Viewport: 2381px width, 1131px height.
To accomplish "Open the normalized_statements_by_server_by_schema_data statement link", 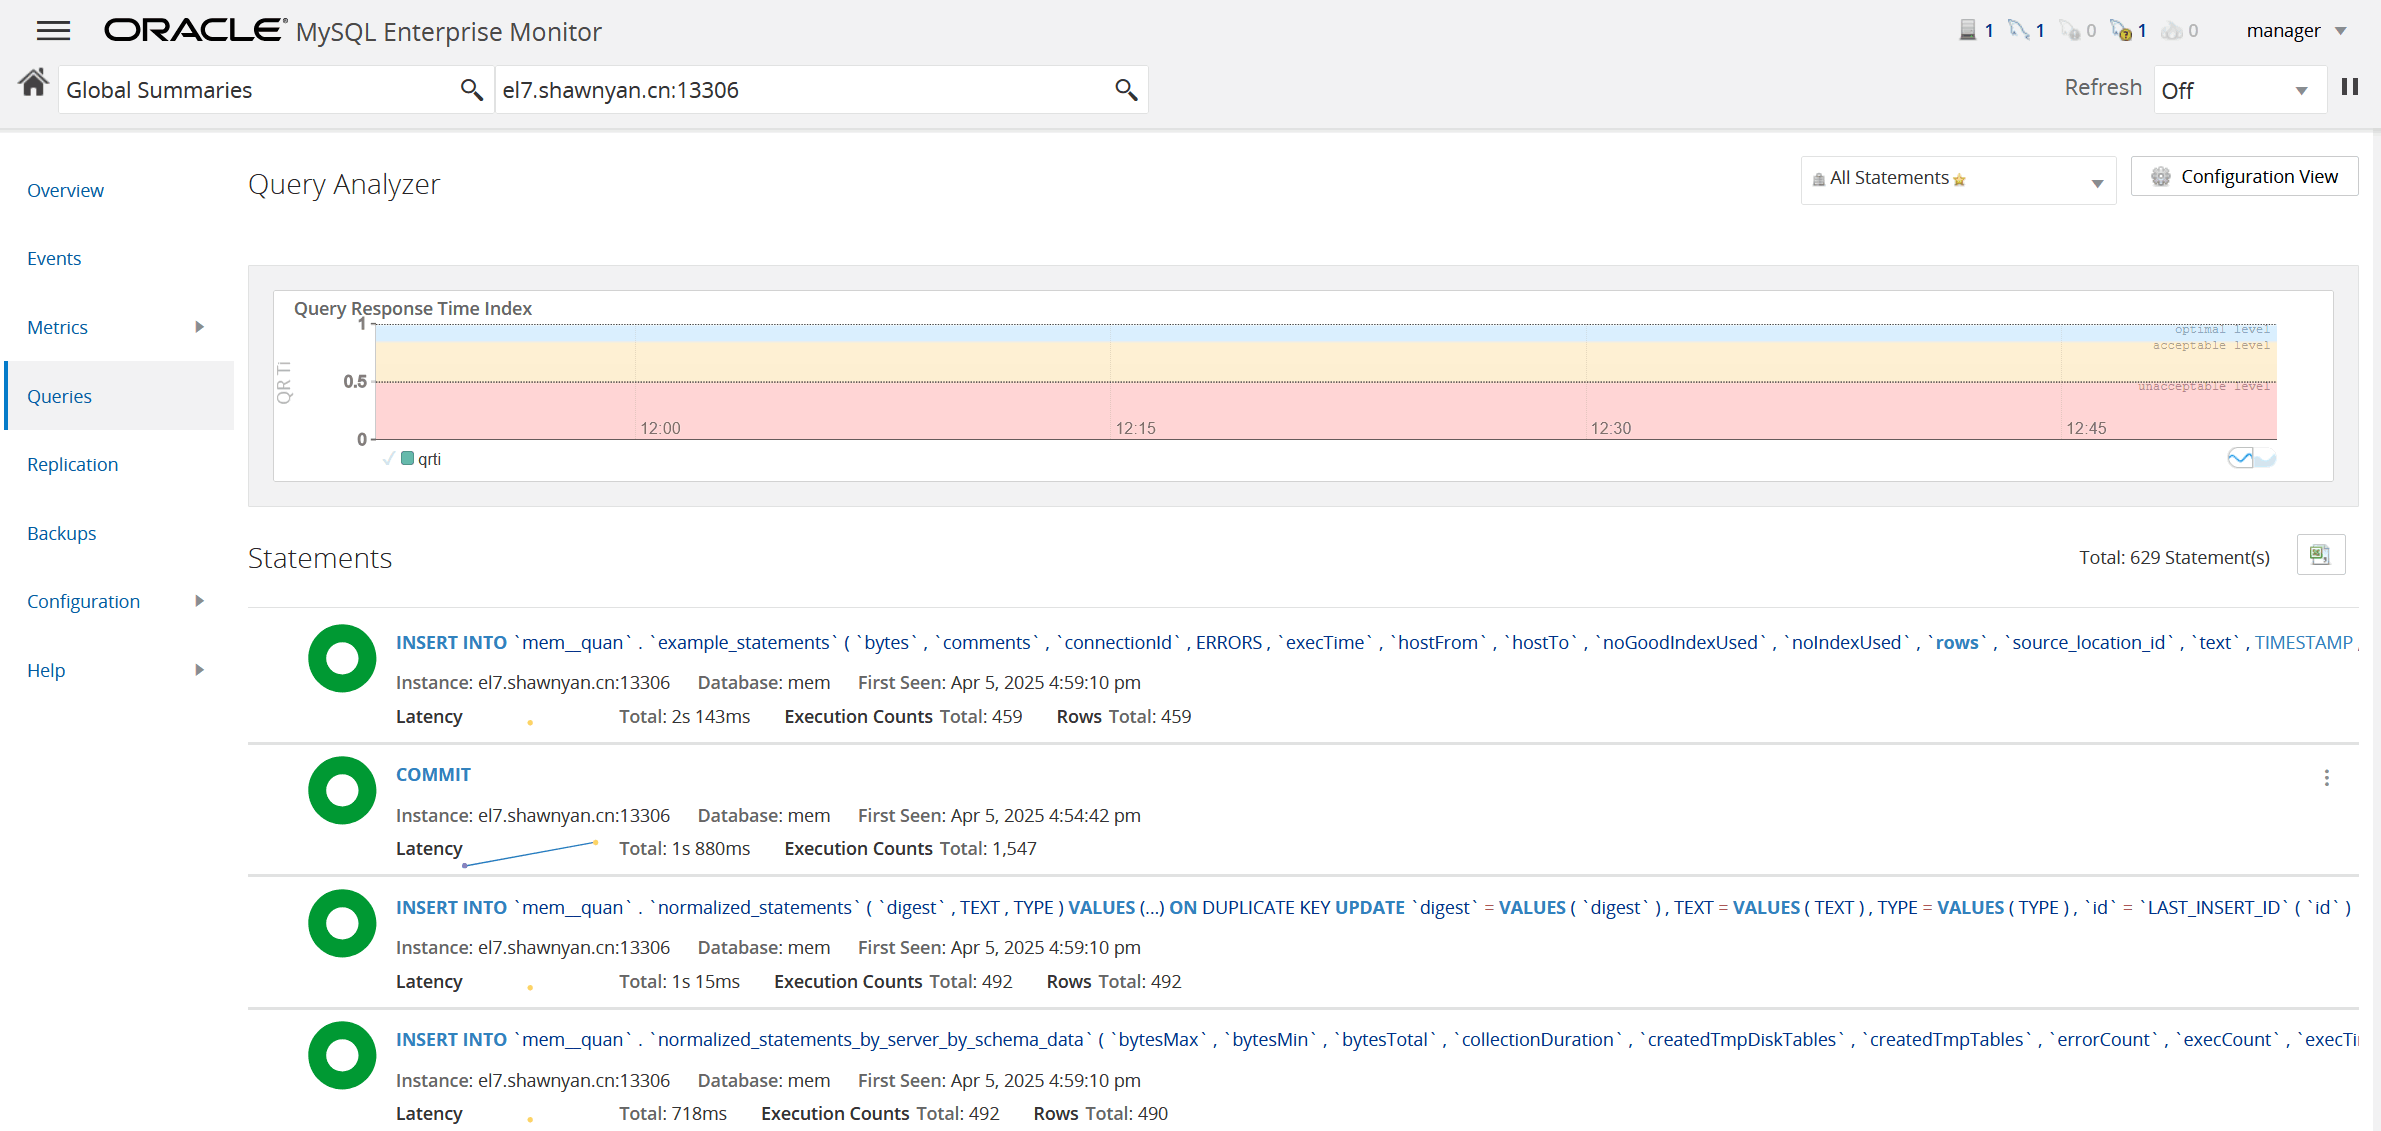I will tap(1377, 1039).
